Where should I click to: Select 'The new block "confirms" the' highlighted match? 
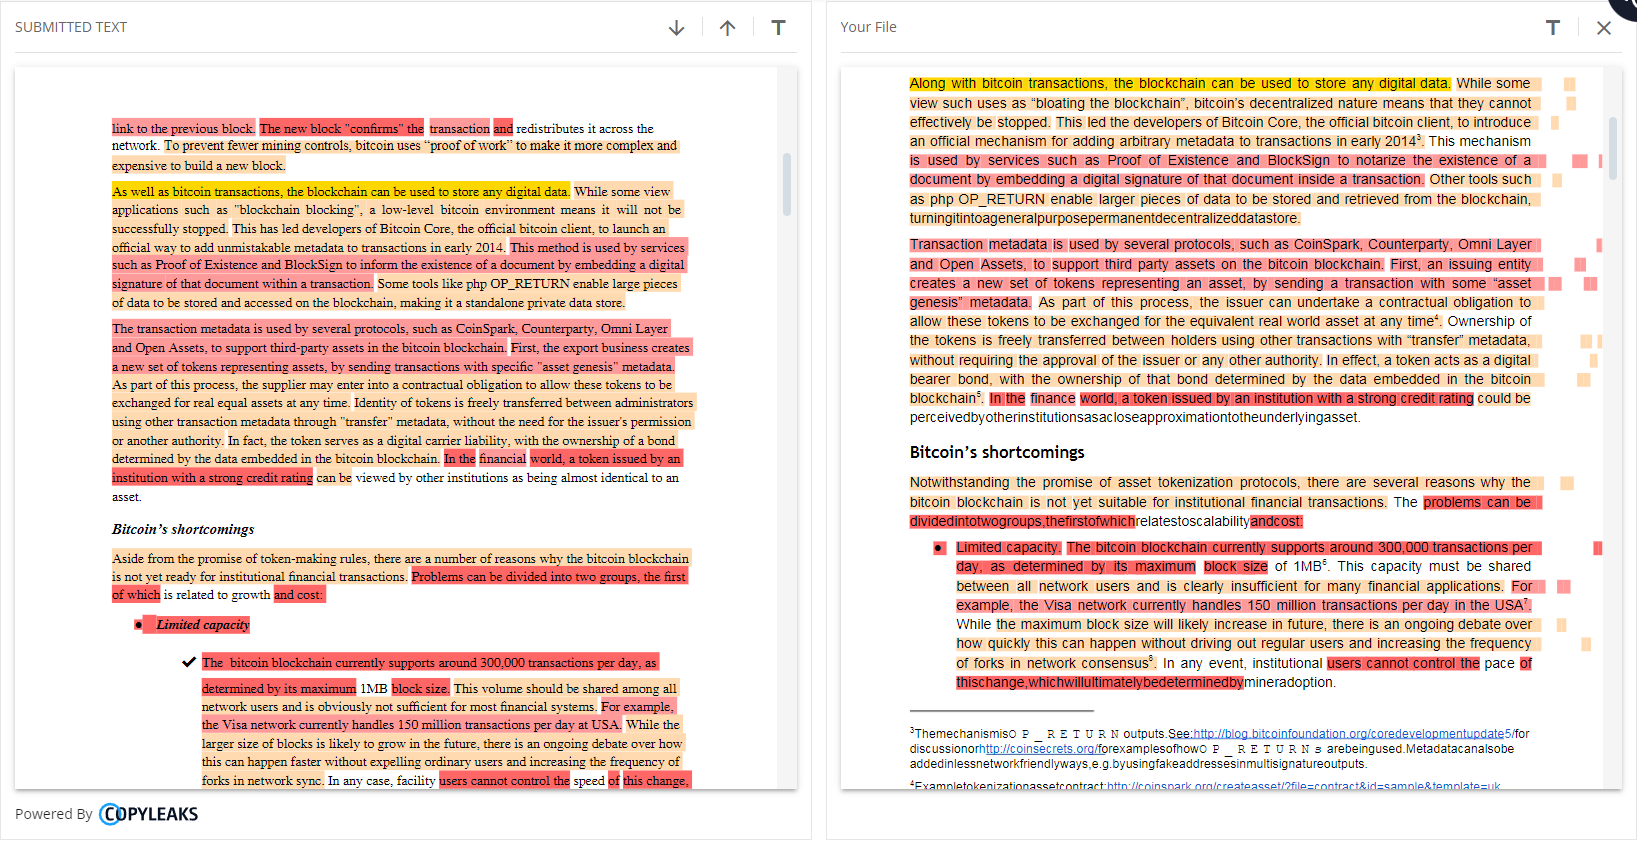[x=342, y=129]
